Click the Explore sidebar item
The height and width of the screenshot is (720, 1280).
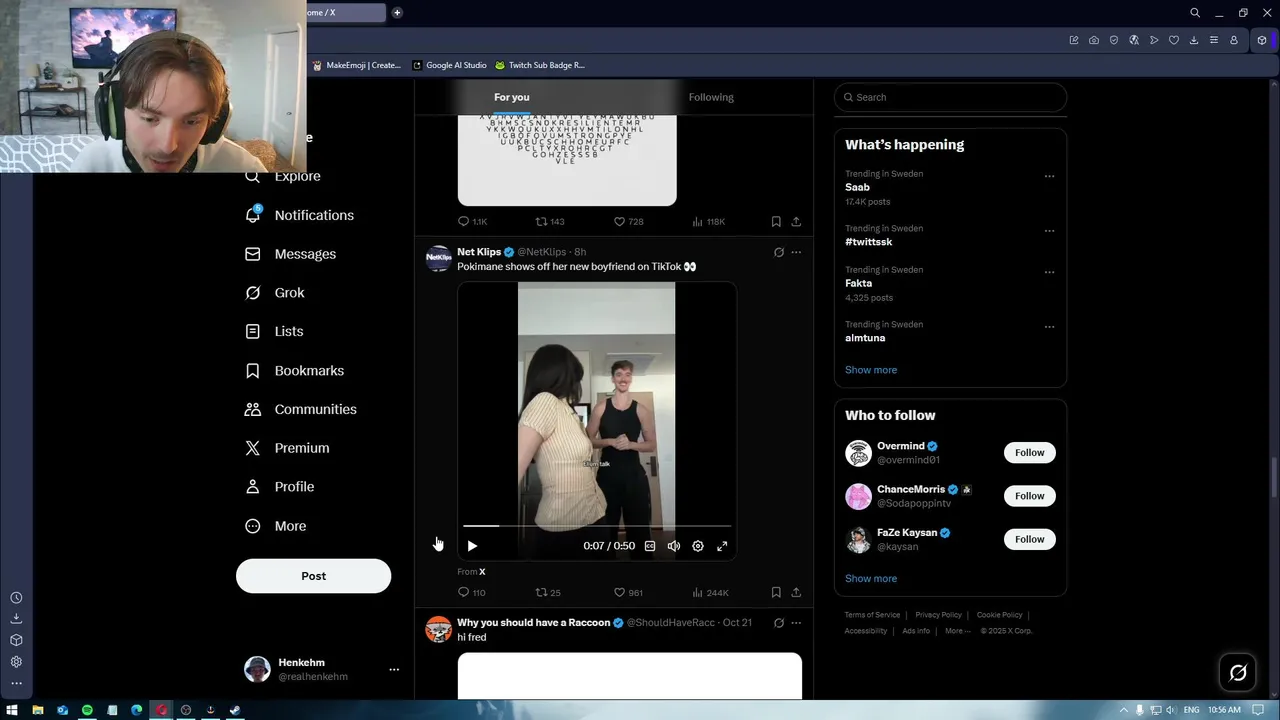[283, 176]
